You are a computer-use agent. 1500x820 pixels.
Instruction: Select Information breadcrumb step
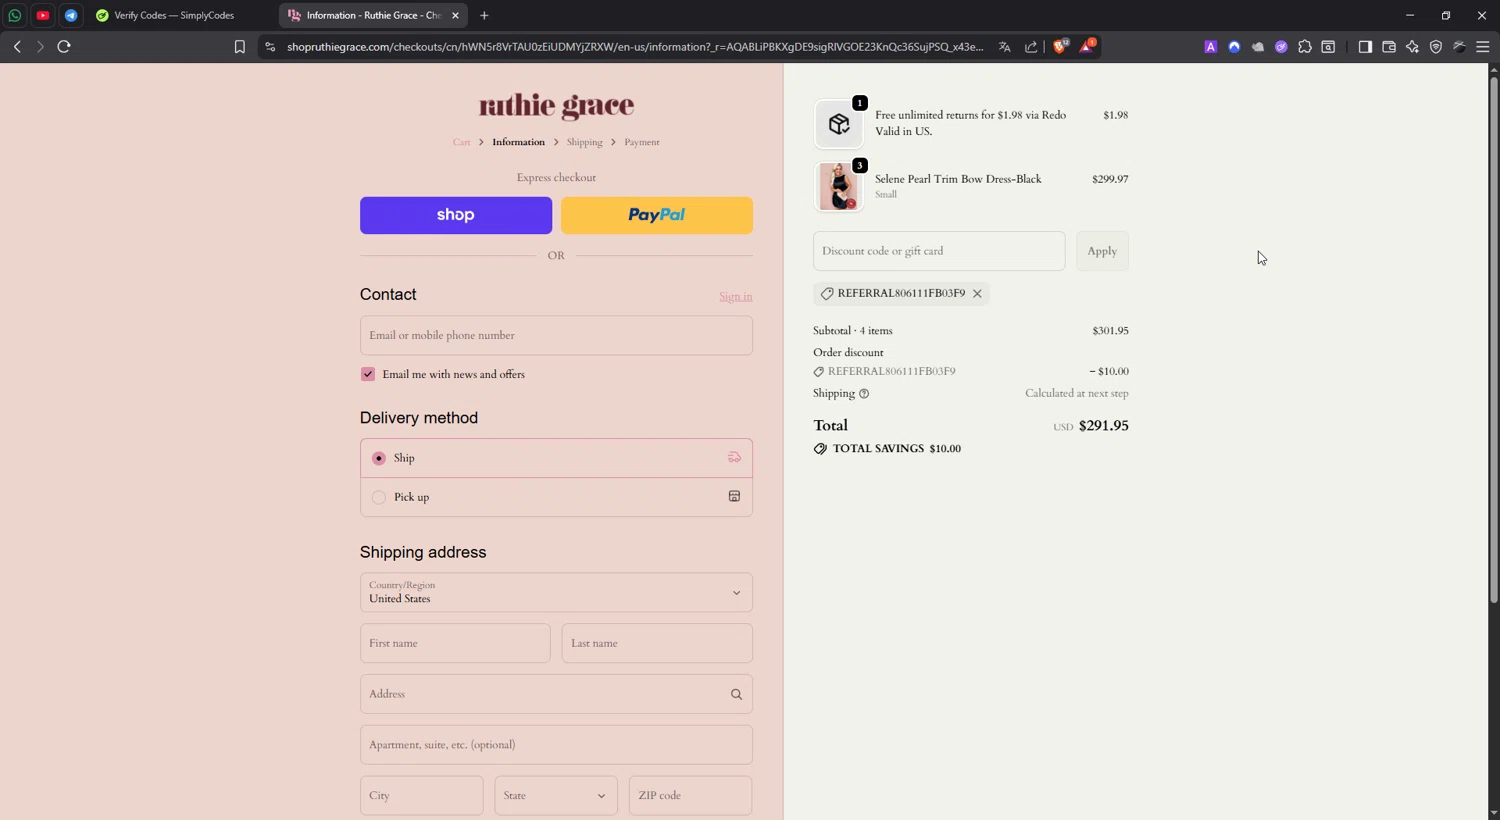click(518, 142)
